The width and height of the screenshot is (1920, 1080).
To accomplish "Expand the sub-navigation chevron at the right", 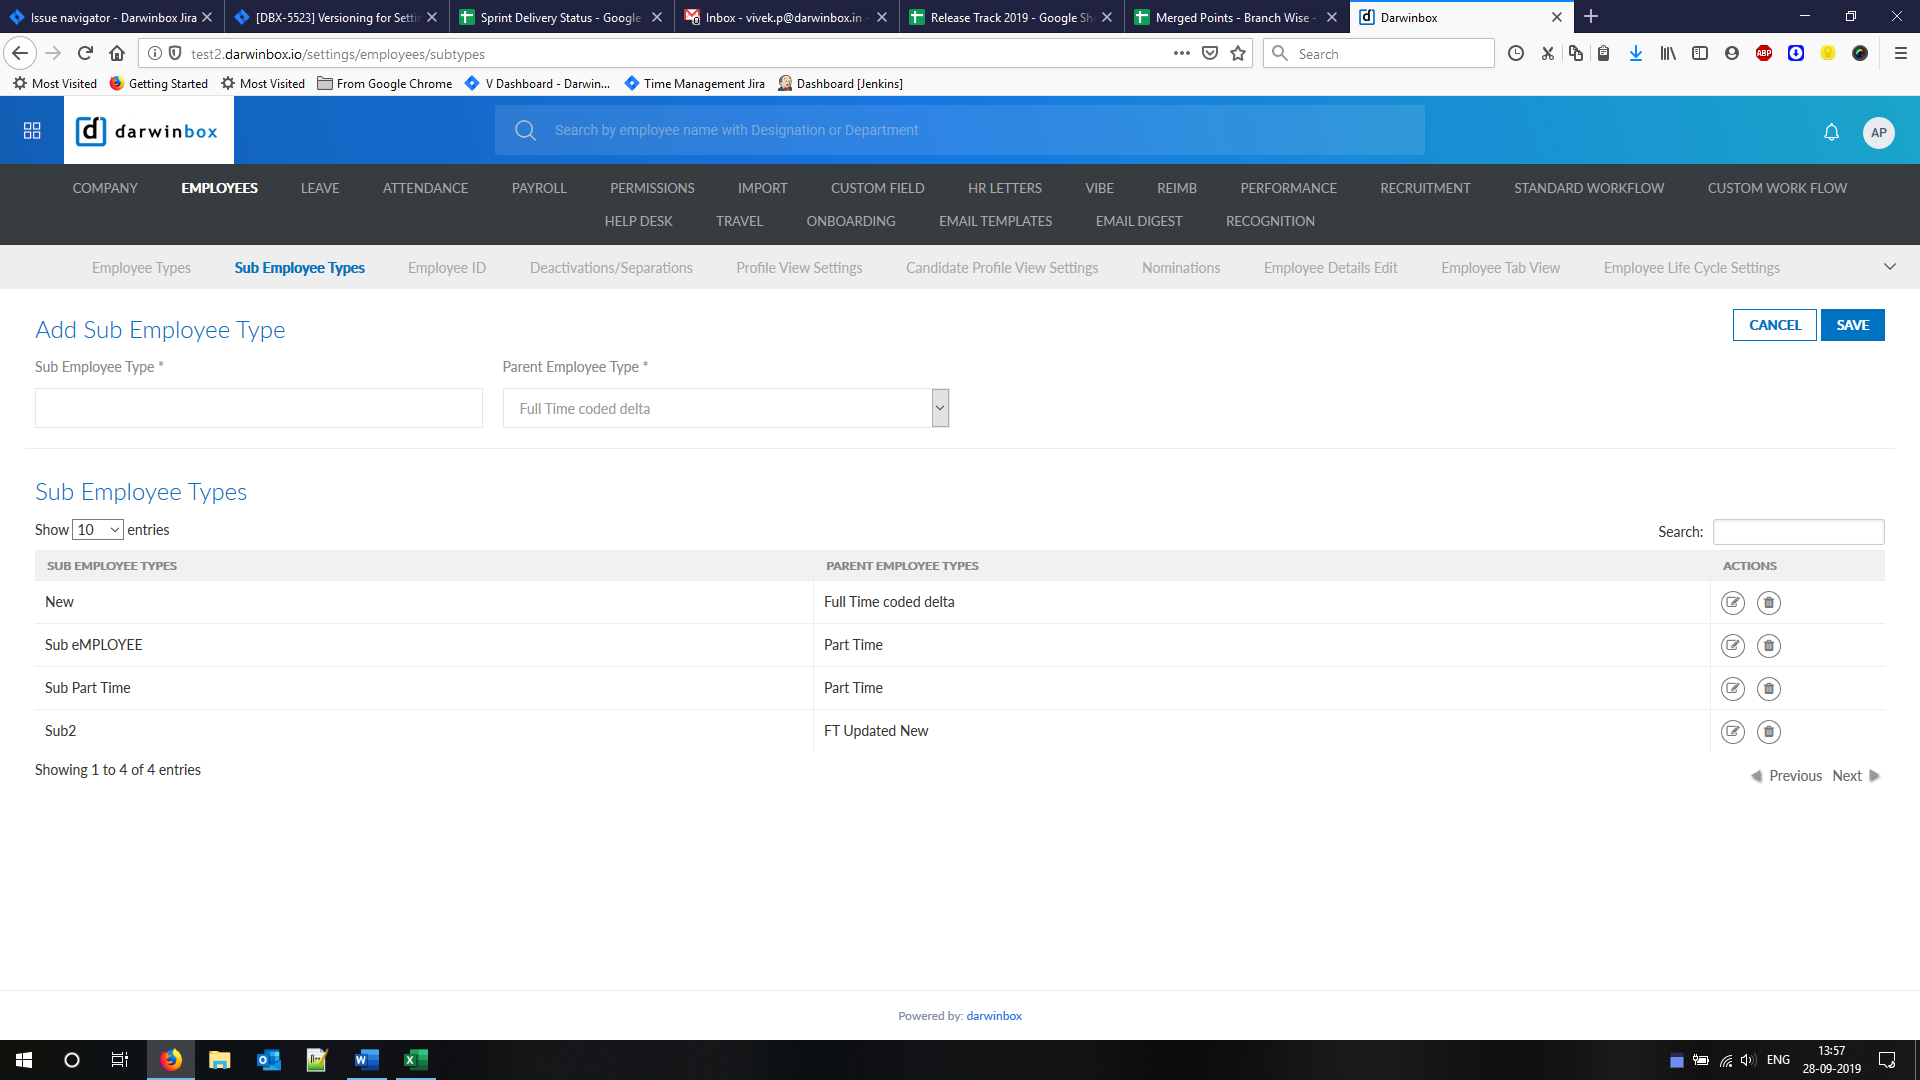I will click(1889, 267).
